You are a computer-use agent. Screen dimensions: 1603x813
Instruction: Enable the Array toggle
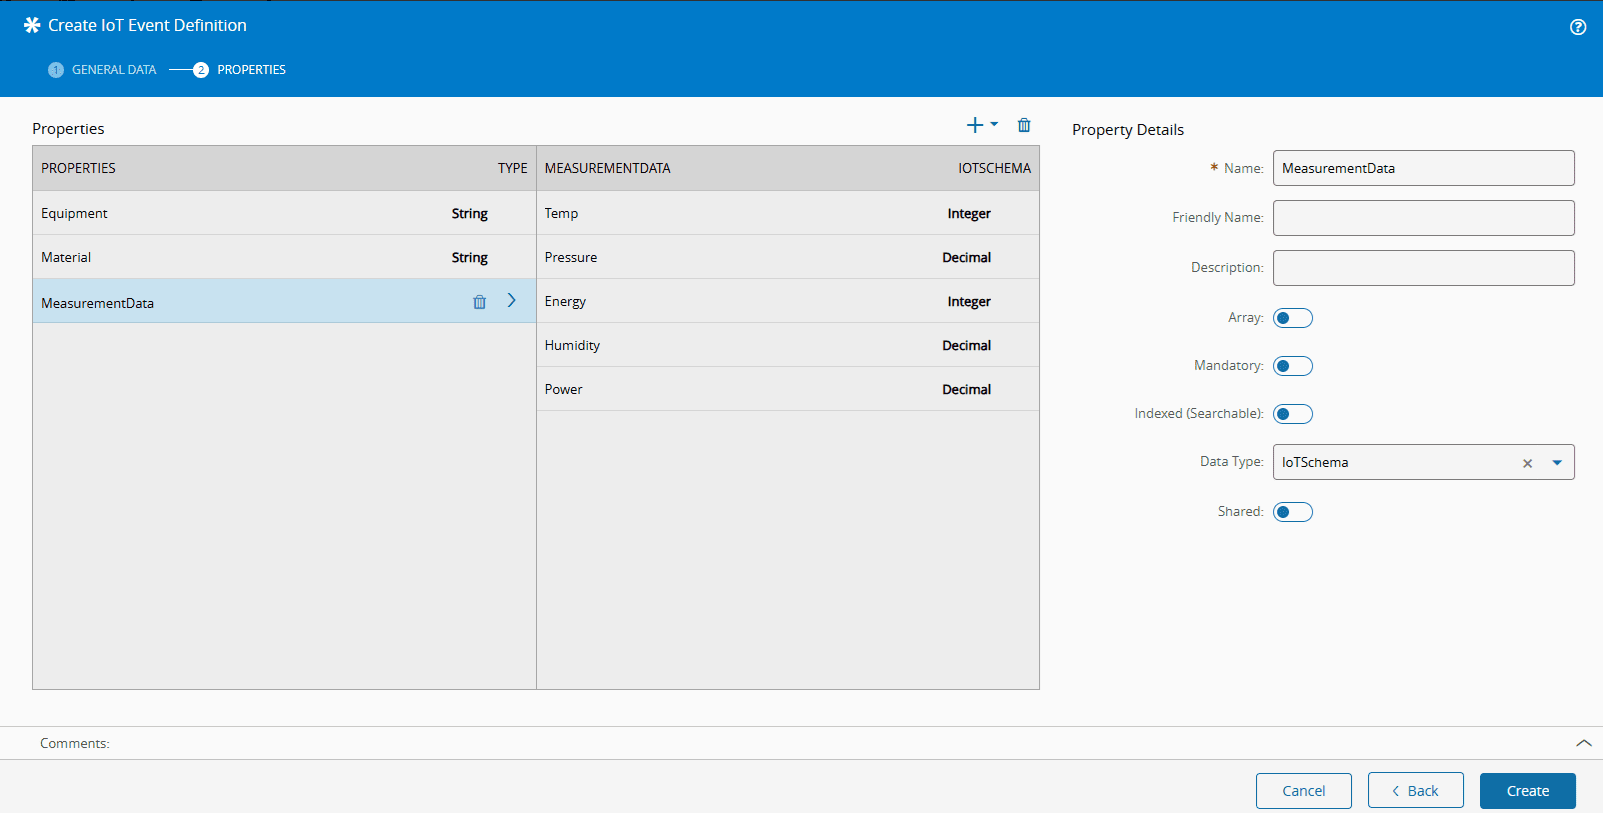tap(1292, 318)
